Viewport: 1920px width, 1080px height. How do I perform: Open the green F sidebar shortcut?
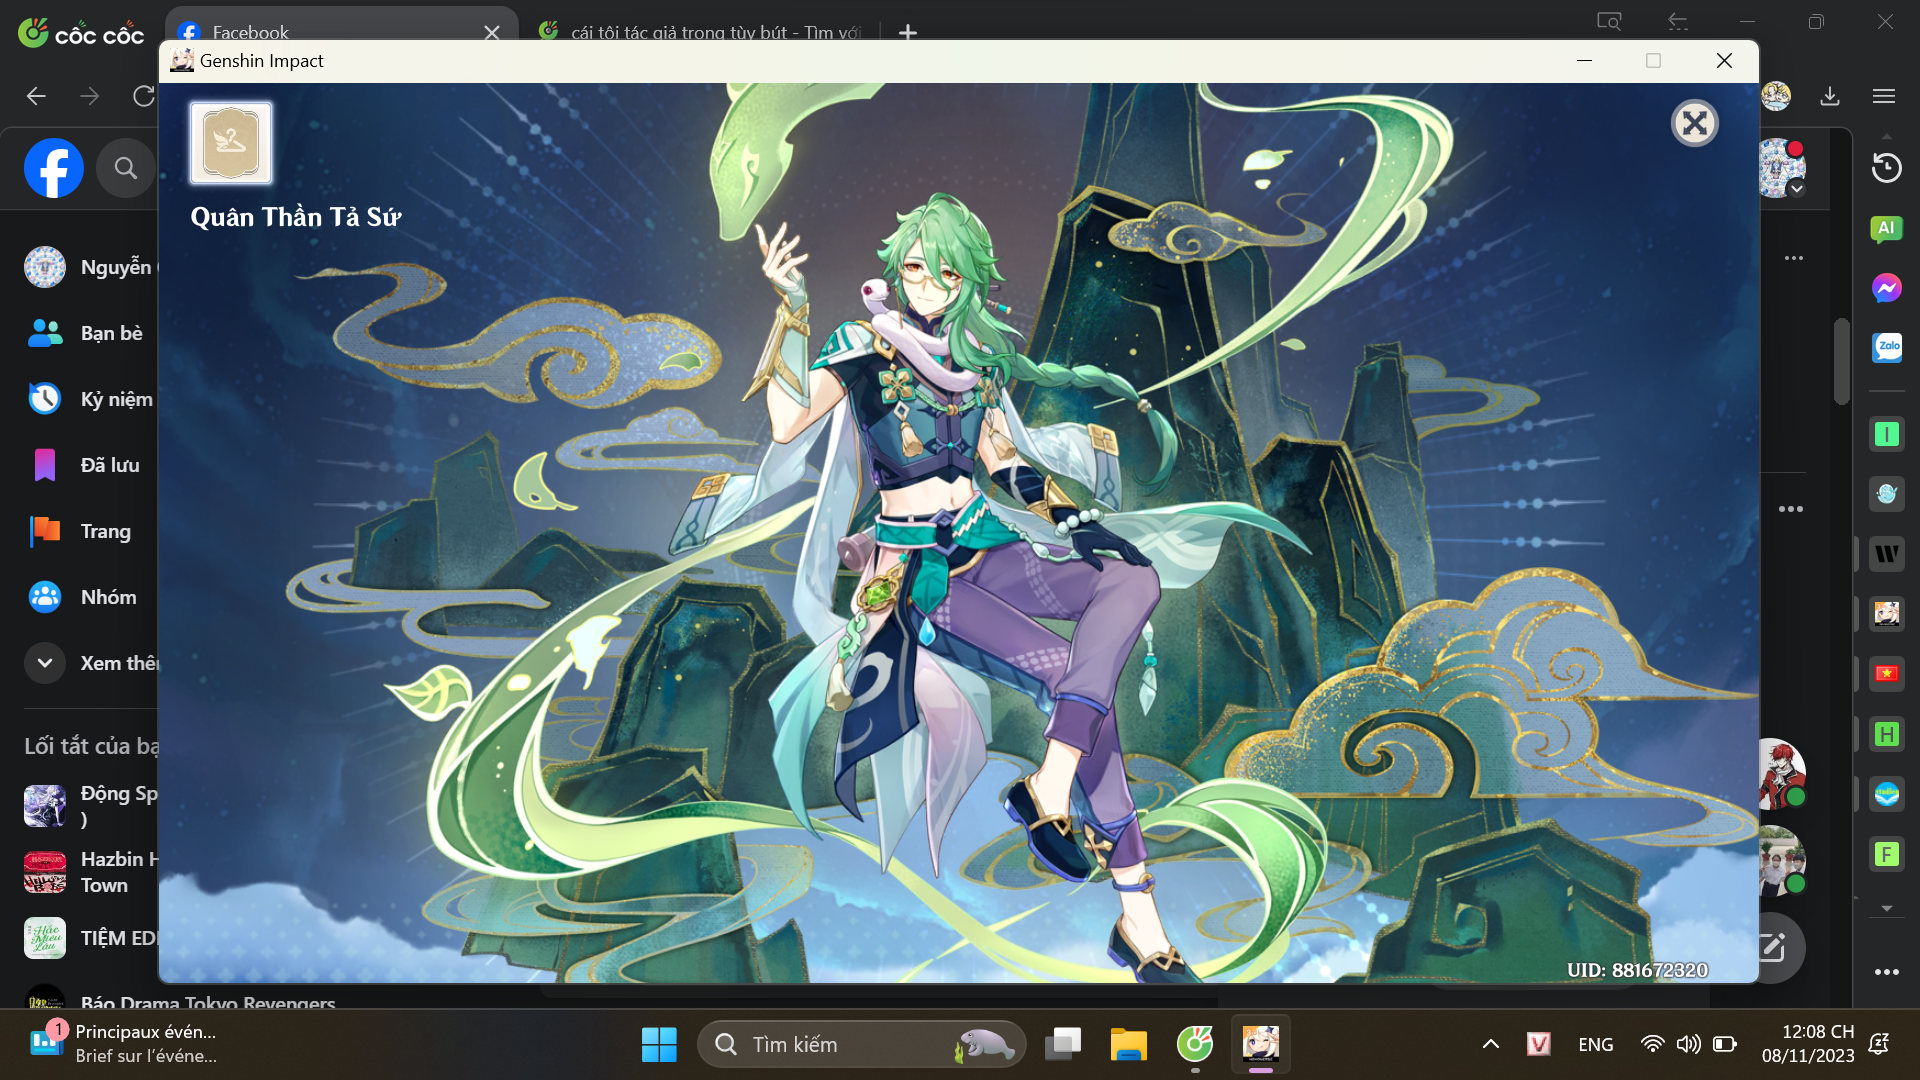pos(1886,854)
